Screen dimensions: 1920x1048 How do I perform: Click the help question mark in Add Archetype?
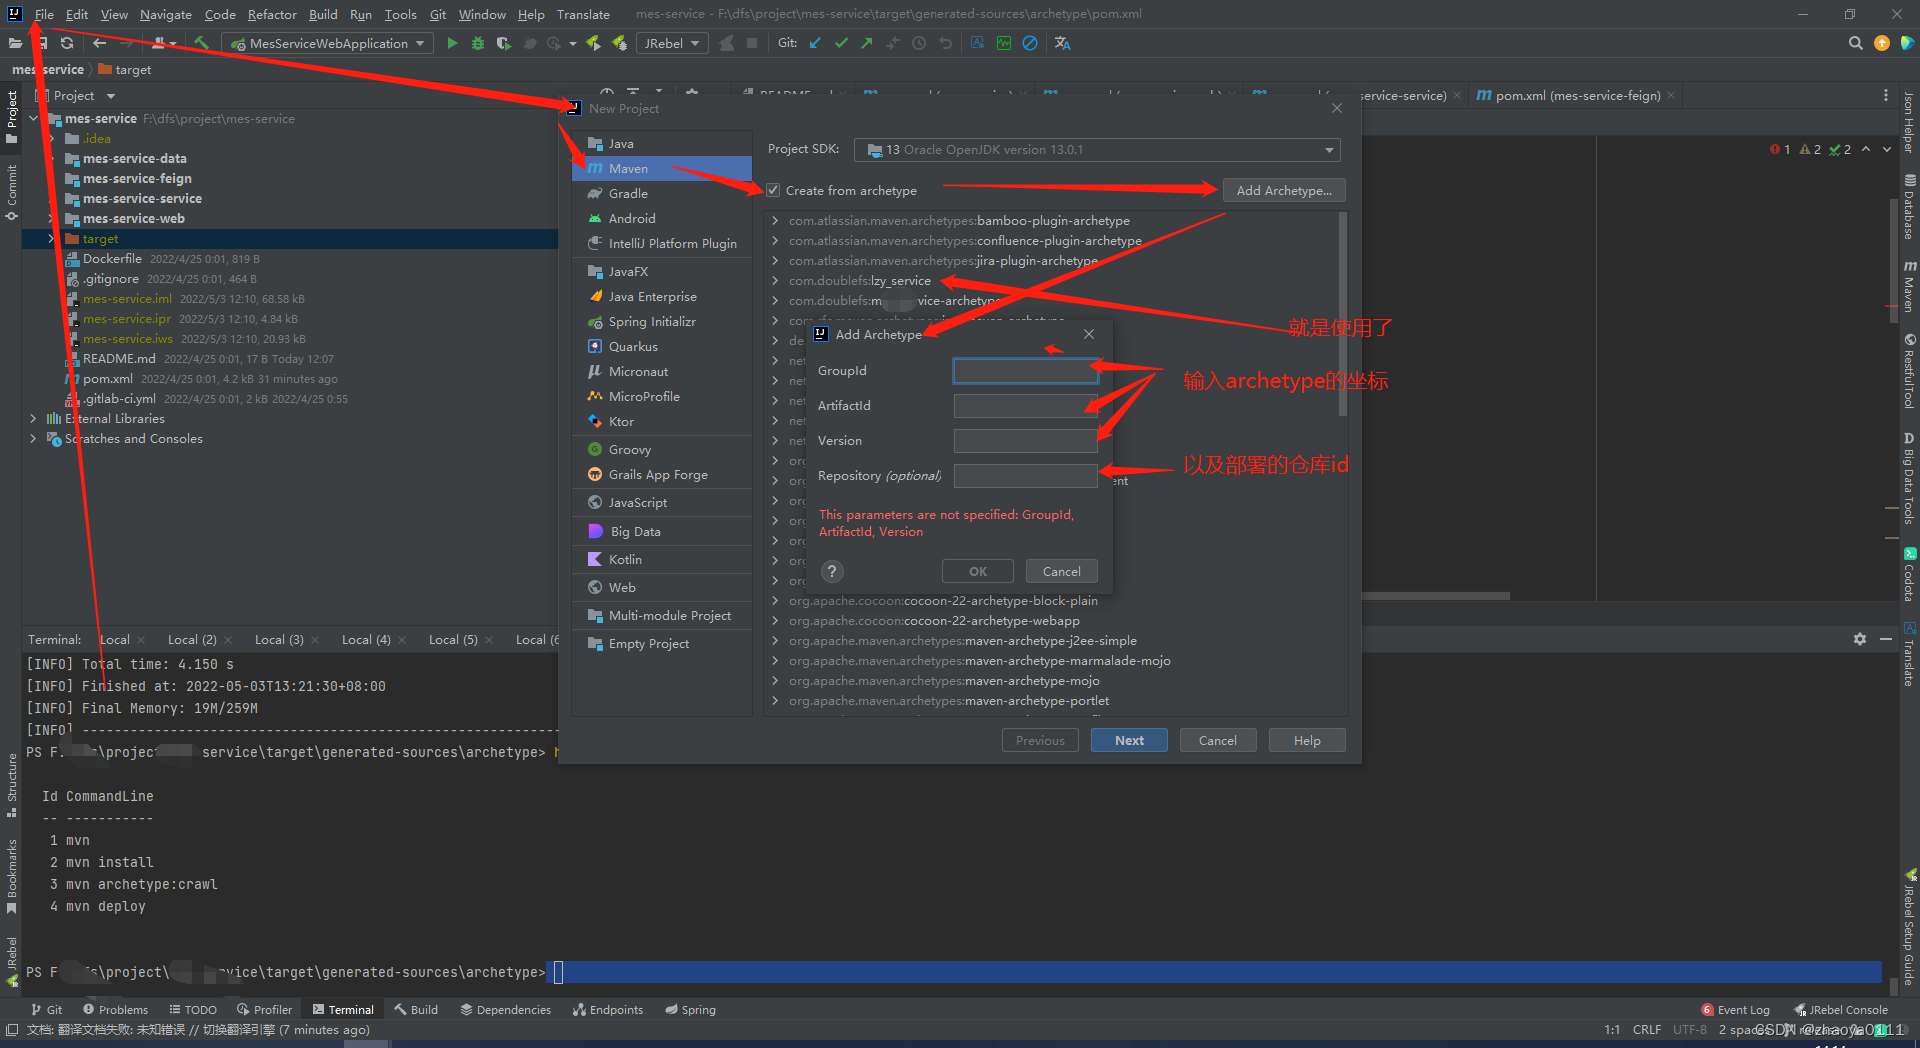(832, 571)
